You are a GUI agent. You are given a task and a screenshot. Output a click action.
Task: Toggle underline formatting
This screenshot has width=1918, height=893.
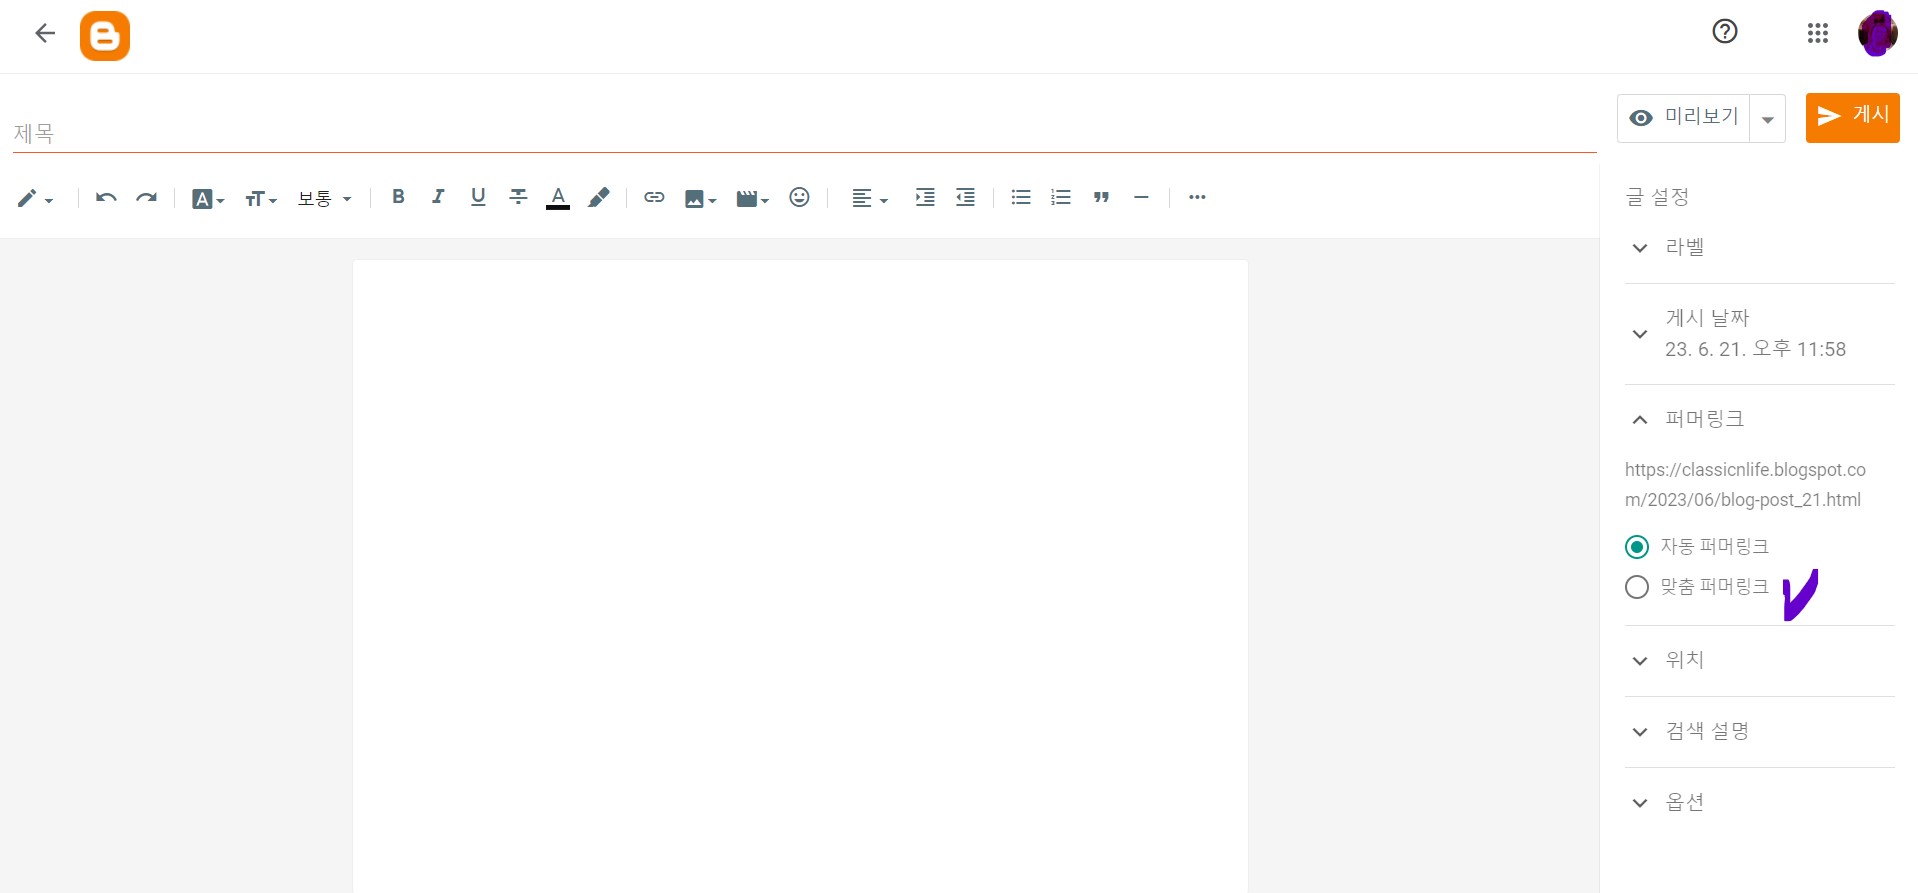[478, 197]
